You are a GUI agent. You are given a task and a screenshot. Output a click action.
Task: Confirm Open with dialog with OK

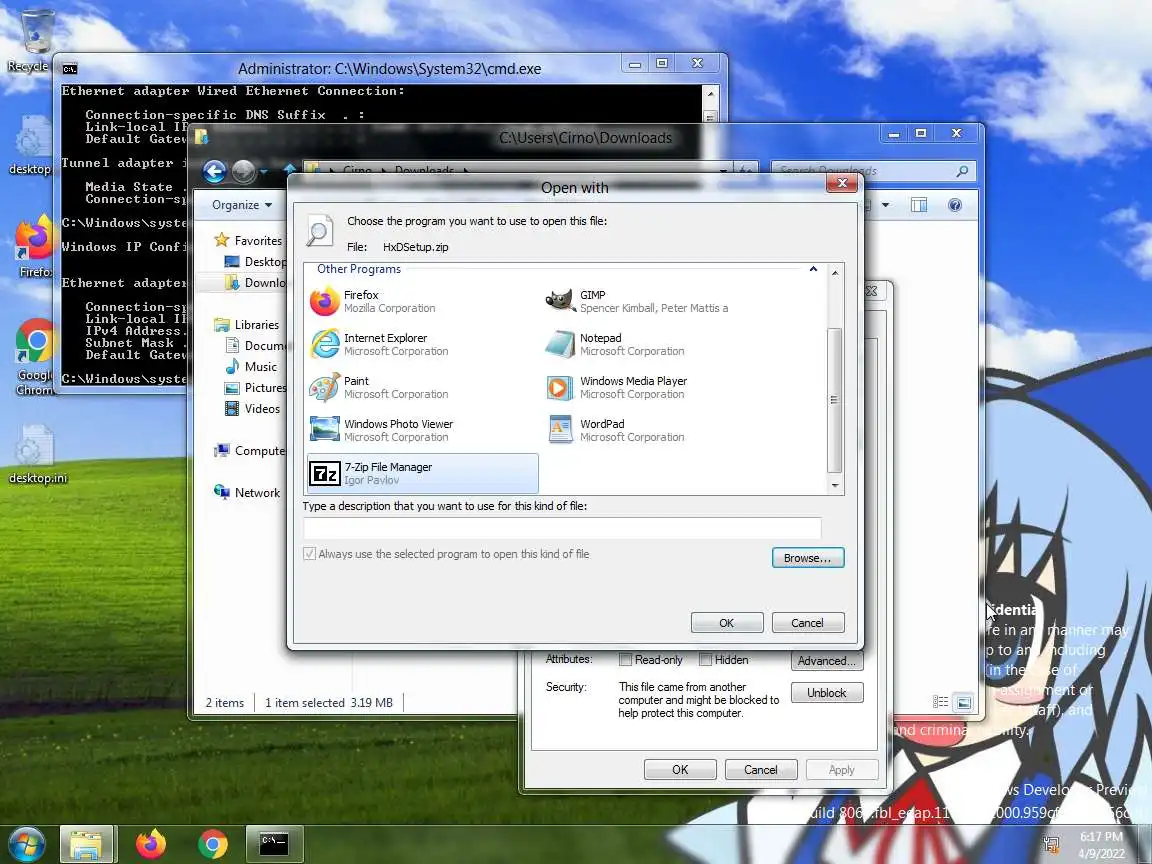727,622
